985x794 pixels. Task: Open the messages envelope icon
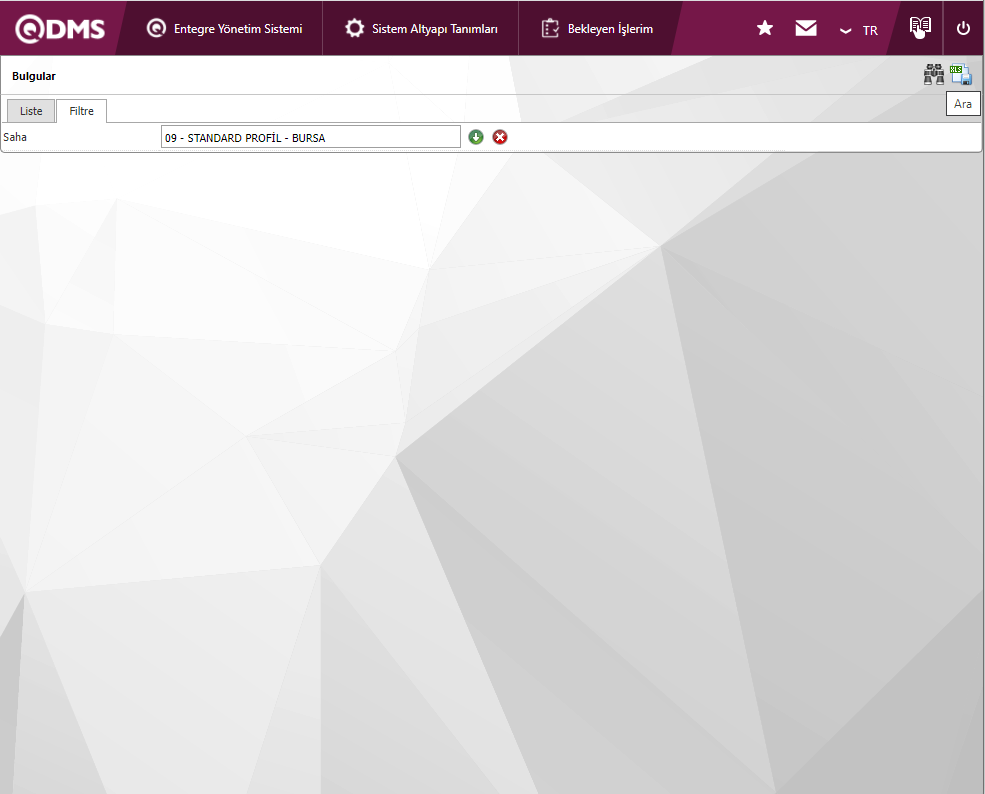point(806,28)
